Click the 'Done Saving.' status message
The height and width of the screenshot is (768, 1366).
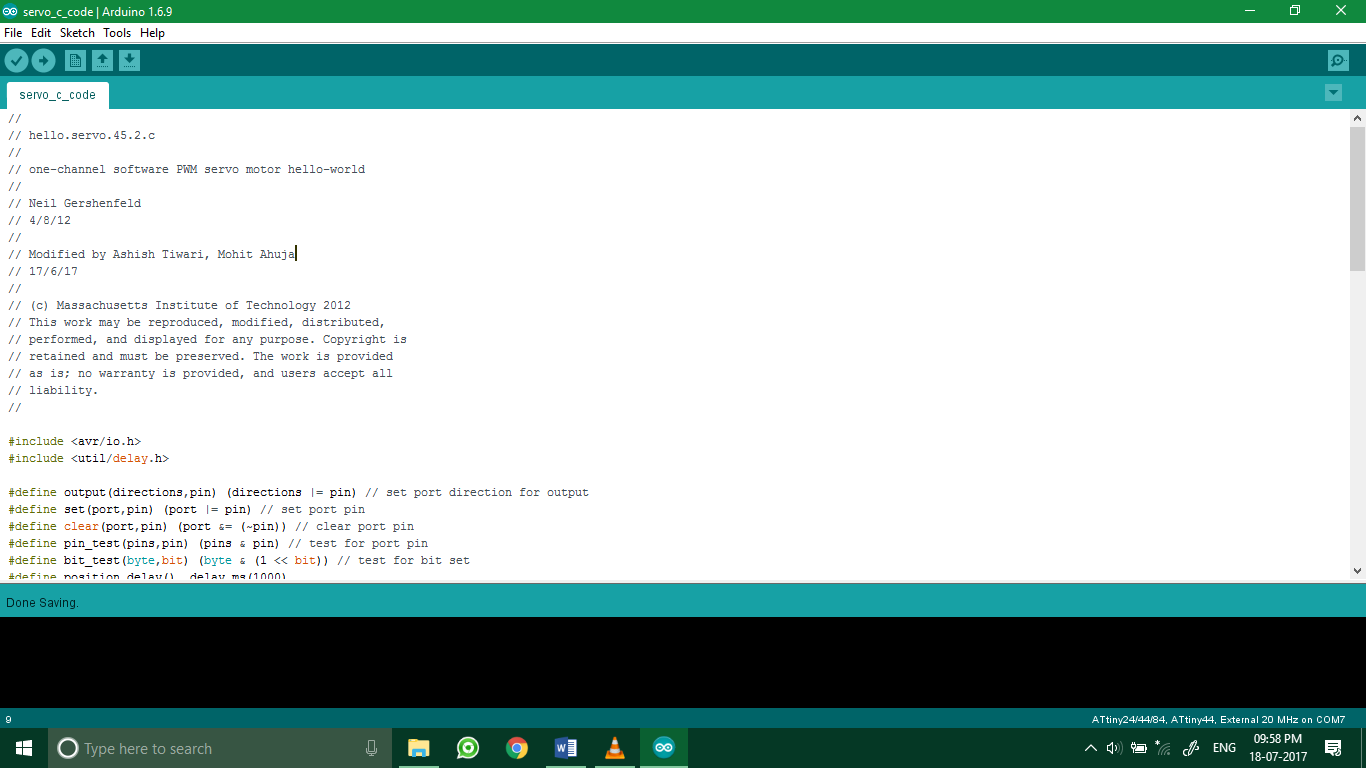click(x=42, y=603)
